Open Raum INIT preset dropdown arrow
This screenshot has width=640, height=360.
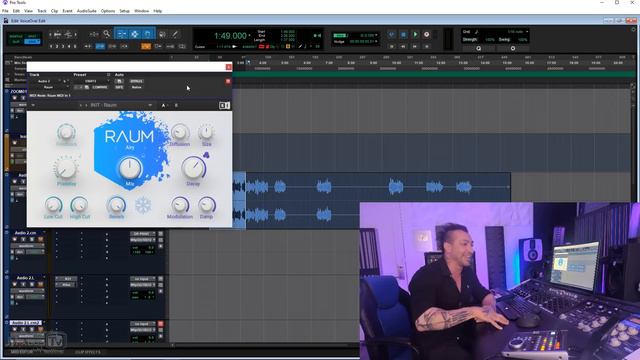[x=150, y=105]
